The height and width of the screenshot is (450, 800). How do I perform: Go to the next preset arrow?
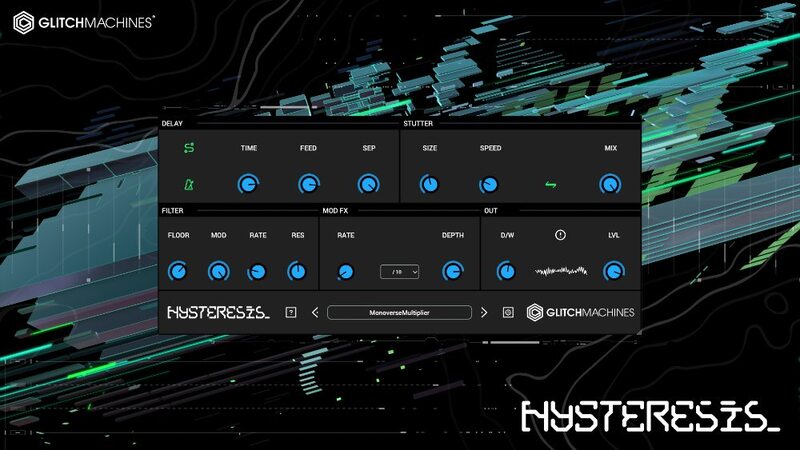(484, 312)
